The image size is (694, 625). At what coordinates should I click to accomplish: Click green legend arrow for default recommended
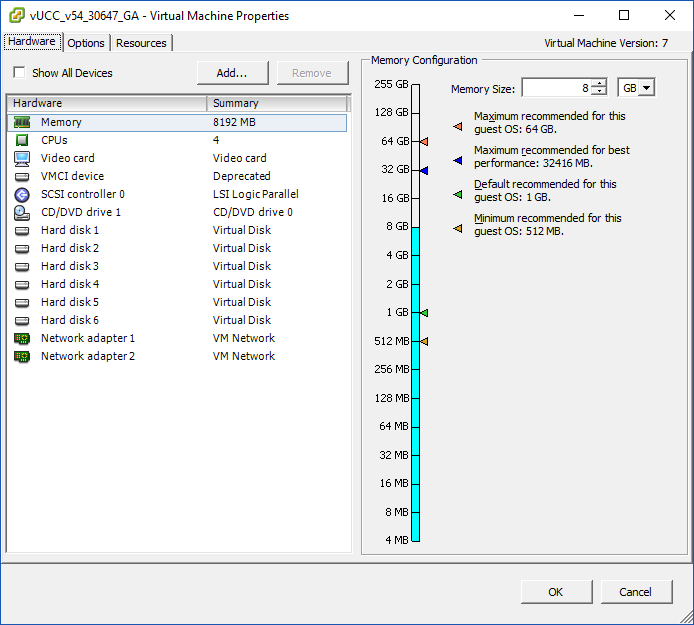coord(458,195)
